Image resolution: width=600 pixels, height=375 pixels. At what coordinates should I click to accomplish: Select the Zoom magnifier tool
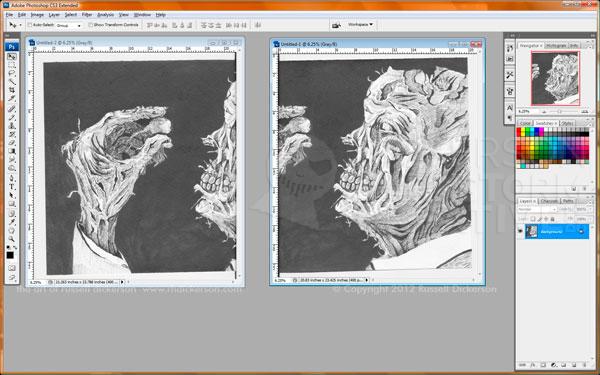(x=12, y=239)
